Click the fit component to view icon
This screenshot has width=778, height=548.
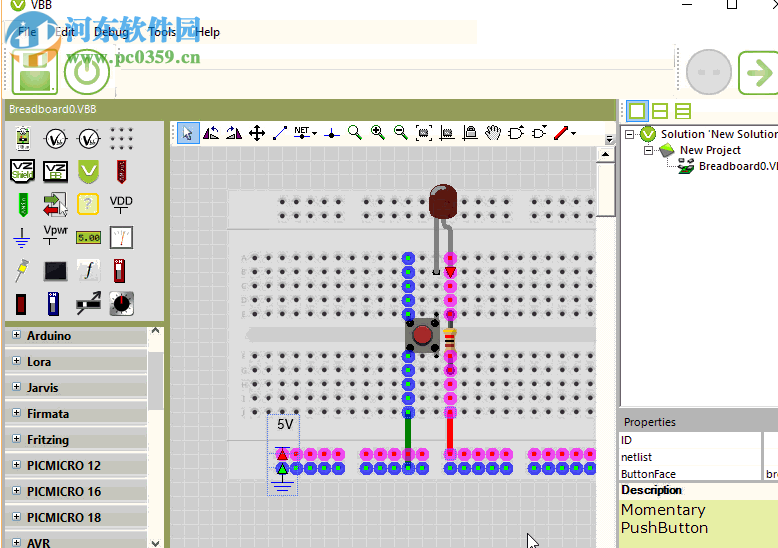(424, 133)
